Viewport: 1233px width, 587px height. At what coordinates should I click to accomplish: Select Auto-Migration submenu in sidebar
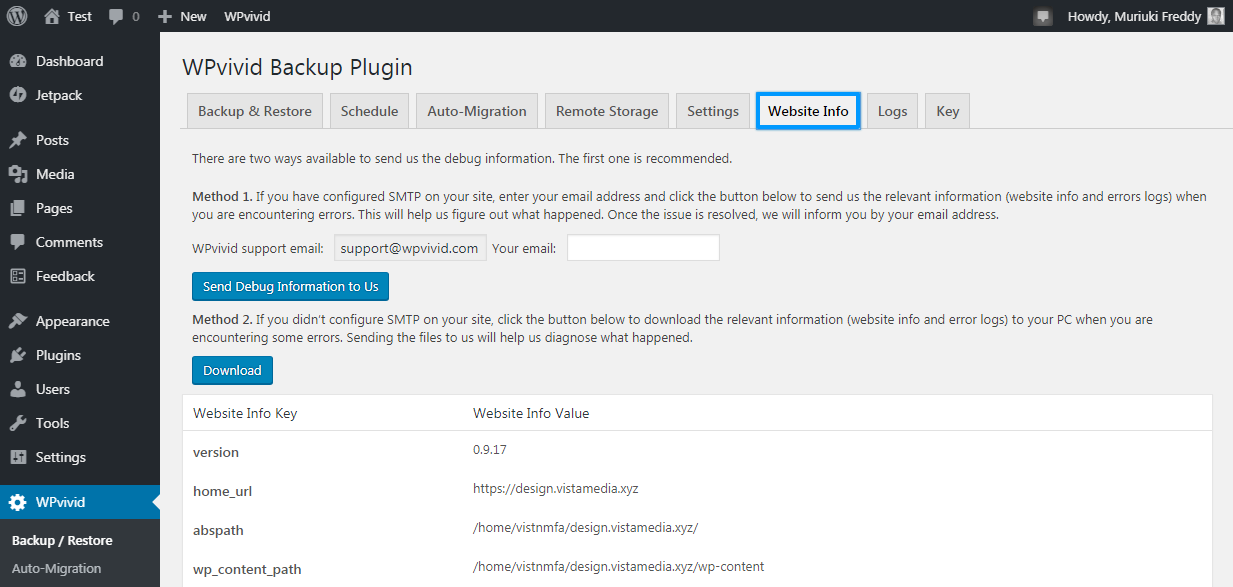tap(57, 568)
